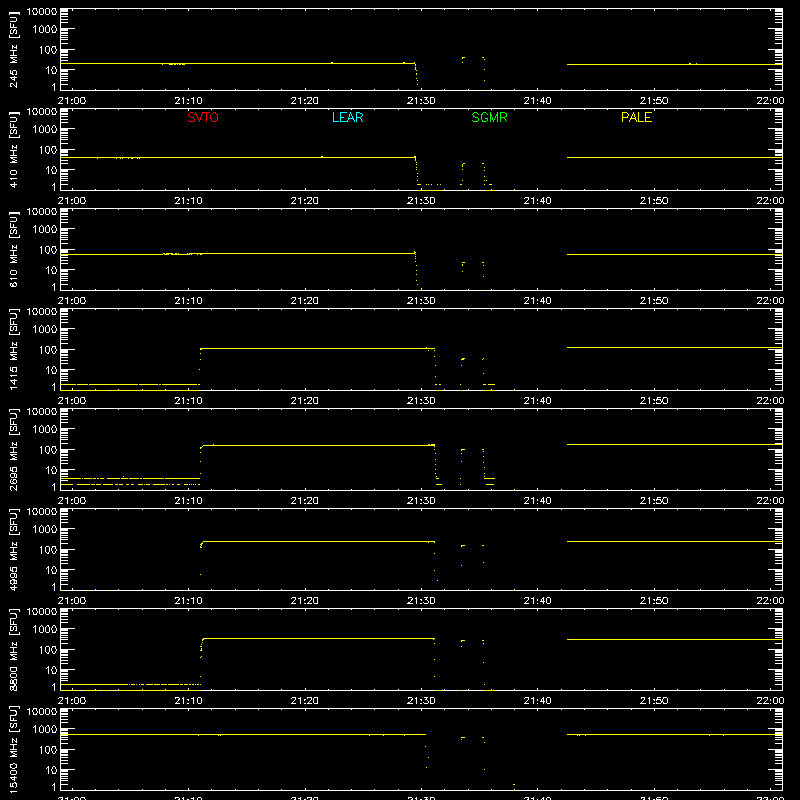Click 21:50 tick label under 1415 MHz plot
Image resolution: width=800 pixels, height=800 pixels.
[x=654, y=401]
